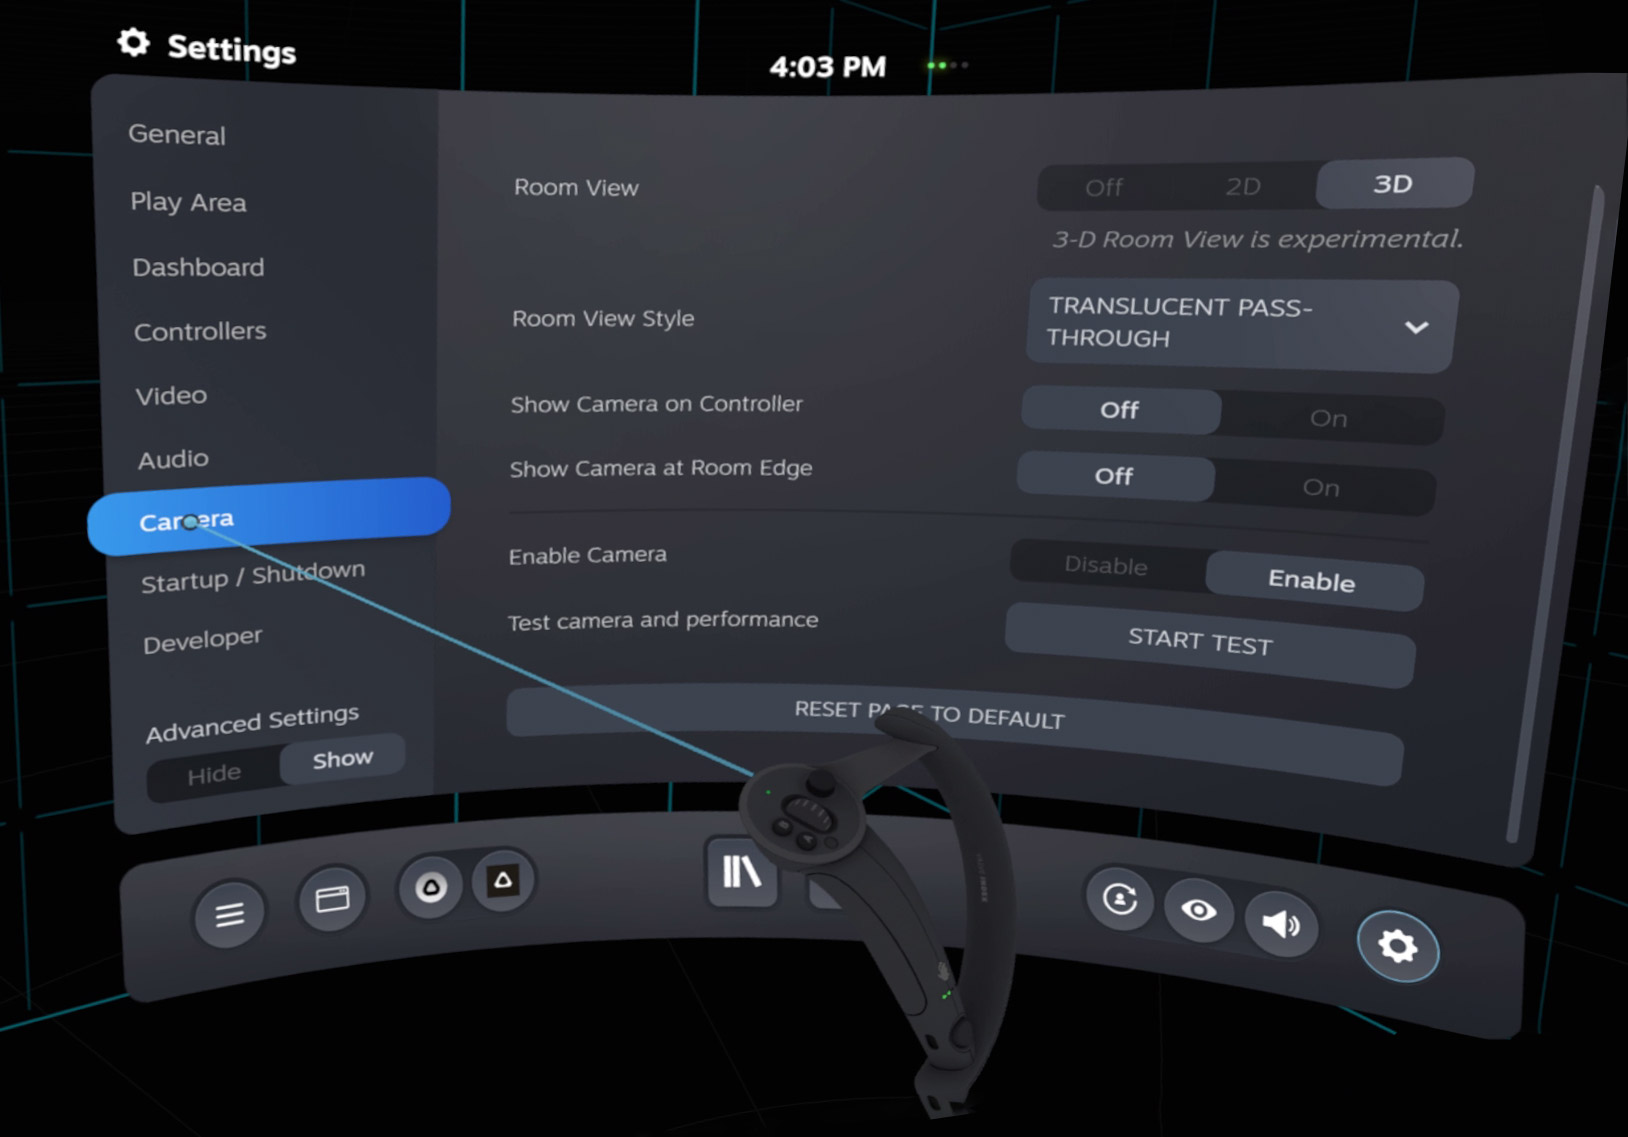Screen dimensions: 1628x1137
Task: Turn Show Camera on Controller on
Action: (1328, 418)
